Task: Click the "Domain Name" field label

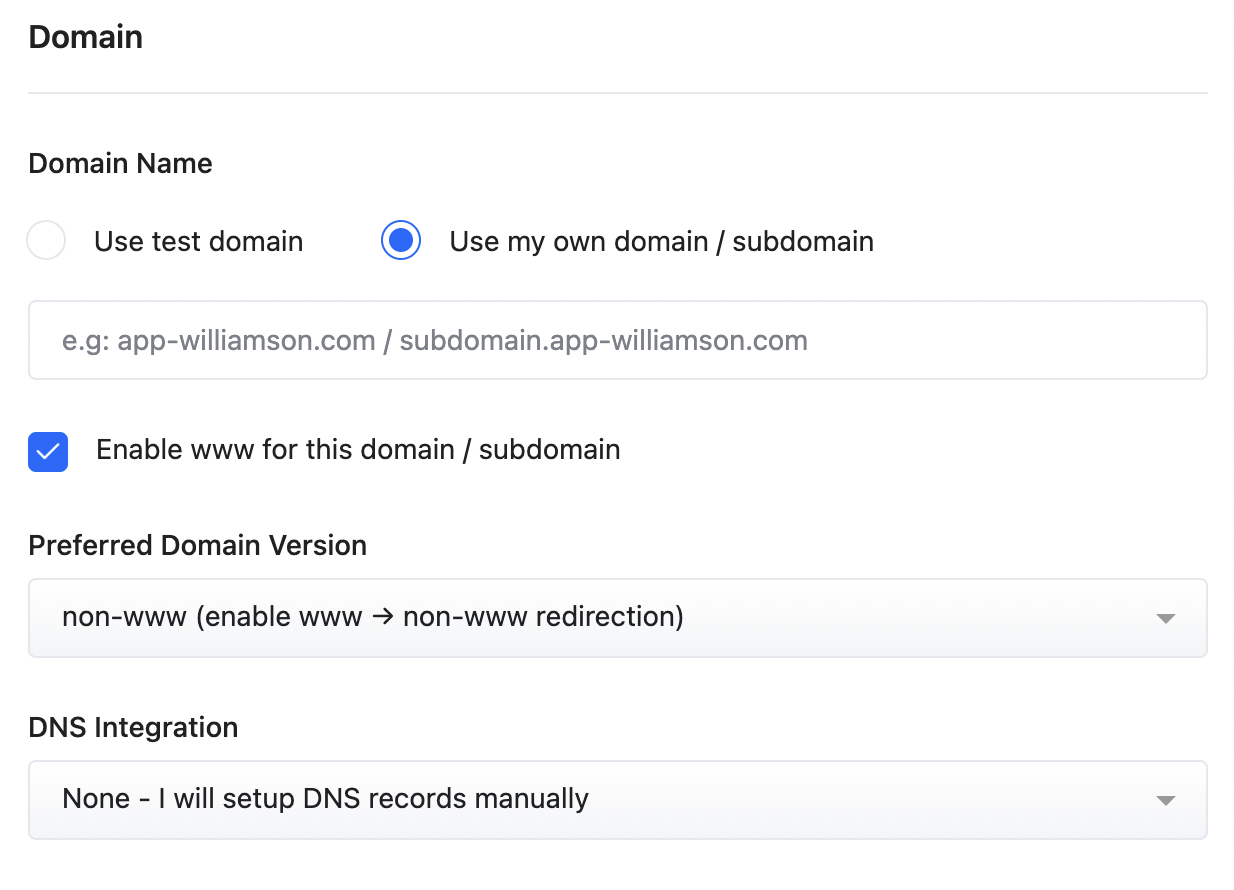Action: coord(120,164)
